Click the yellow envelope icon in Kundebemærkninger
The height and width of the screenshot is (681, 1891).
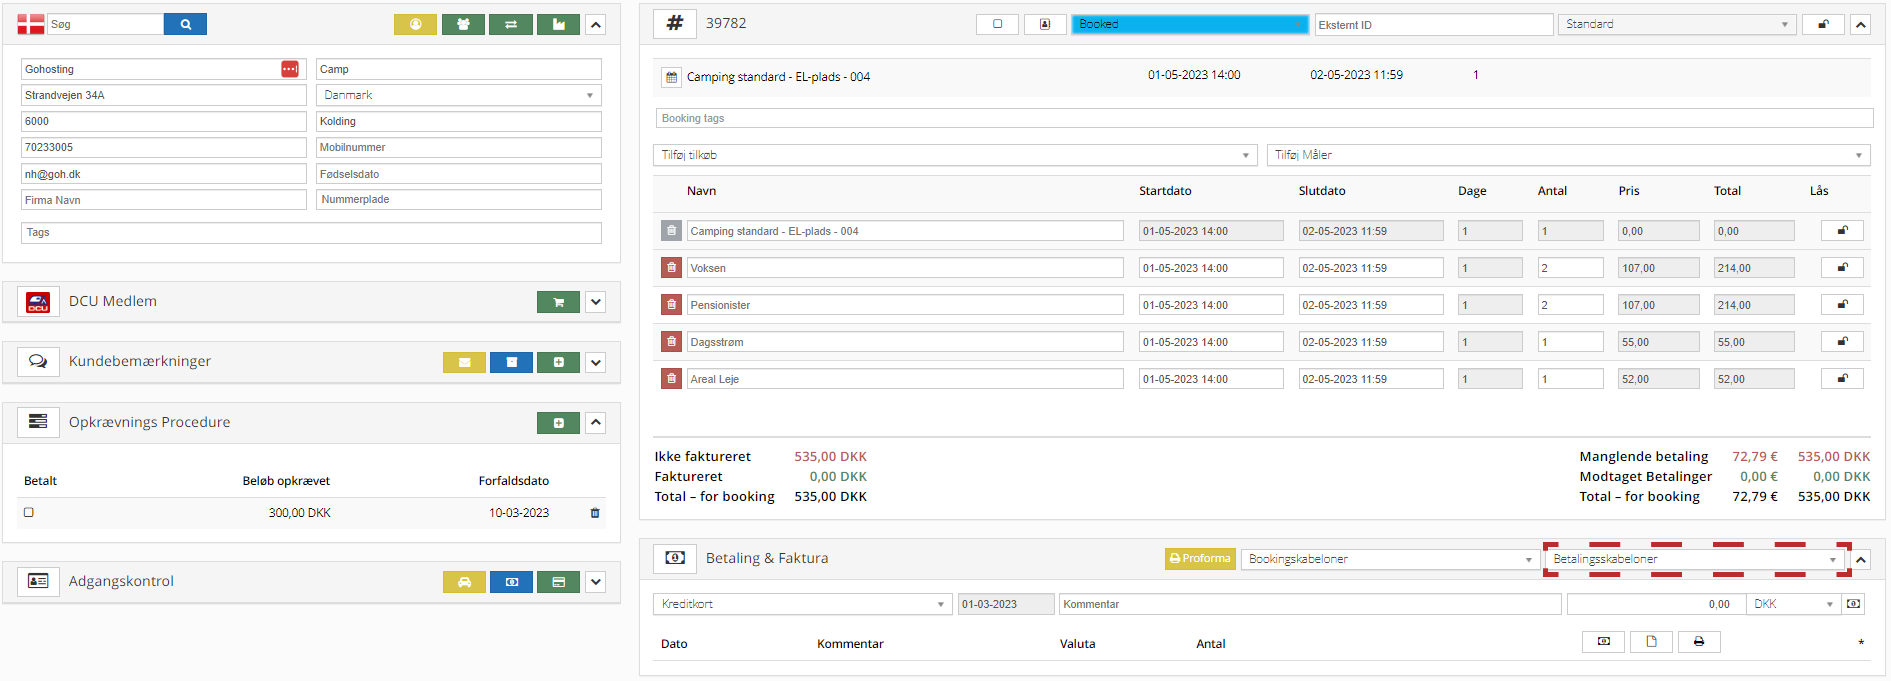[x=464, y=362]
